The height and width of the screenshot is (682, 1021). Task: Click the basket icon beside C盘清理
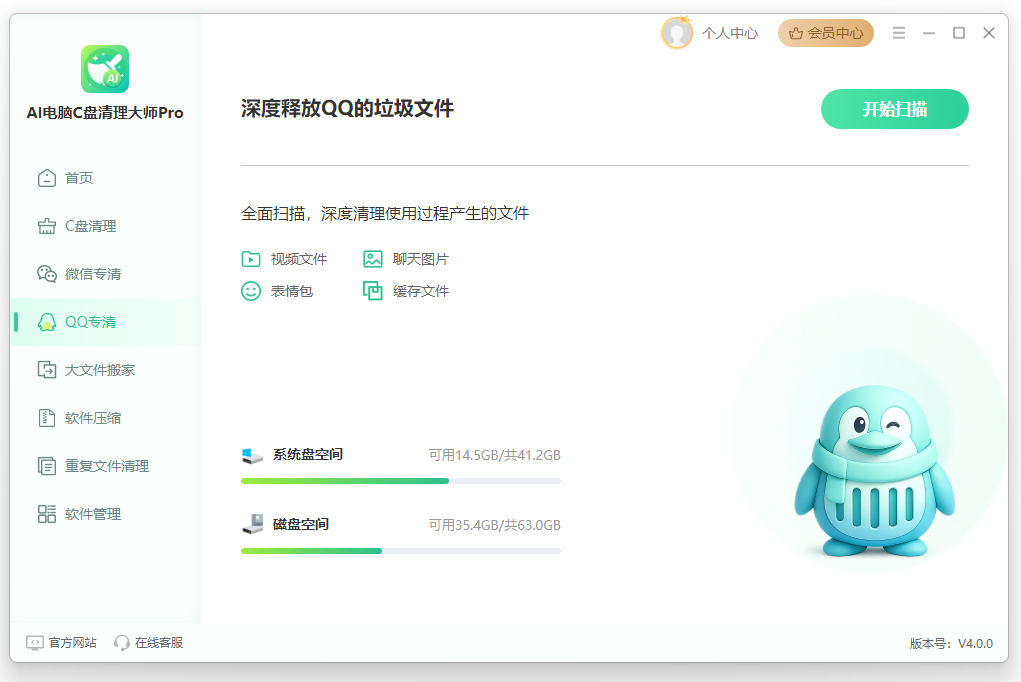[47, 226]
